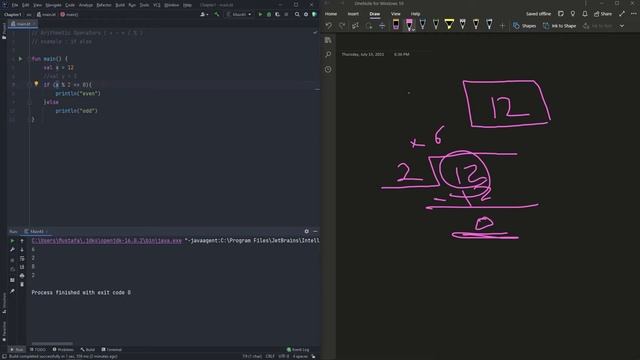The image size is (640, 360).
Task: Click the up arrow in Run panel
Action: point(22,241)
